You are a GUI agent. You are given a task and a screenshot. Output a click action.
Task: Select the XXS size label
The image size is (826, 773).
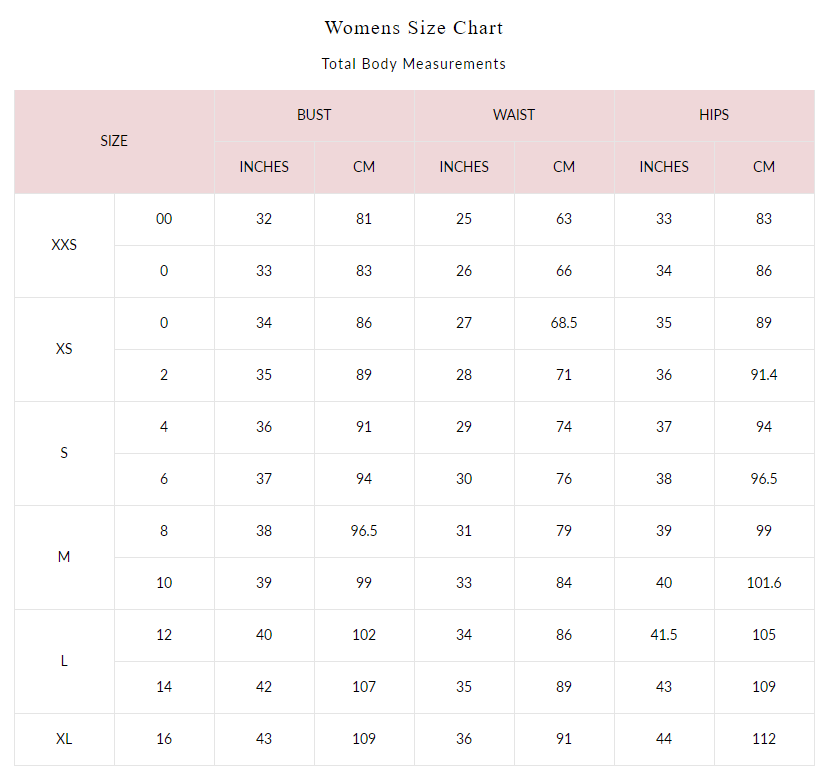pos(64,245)
